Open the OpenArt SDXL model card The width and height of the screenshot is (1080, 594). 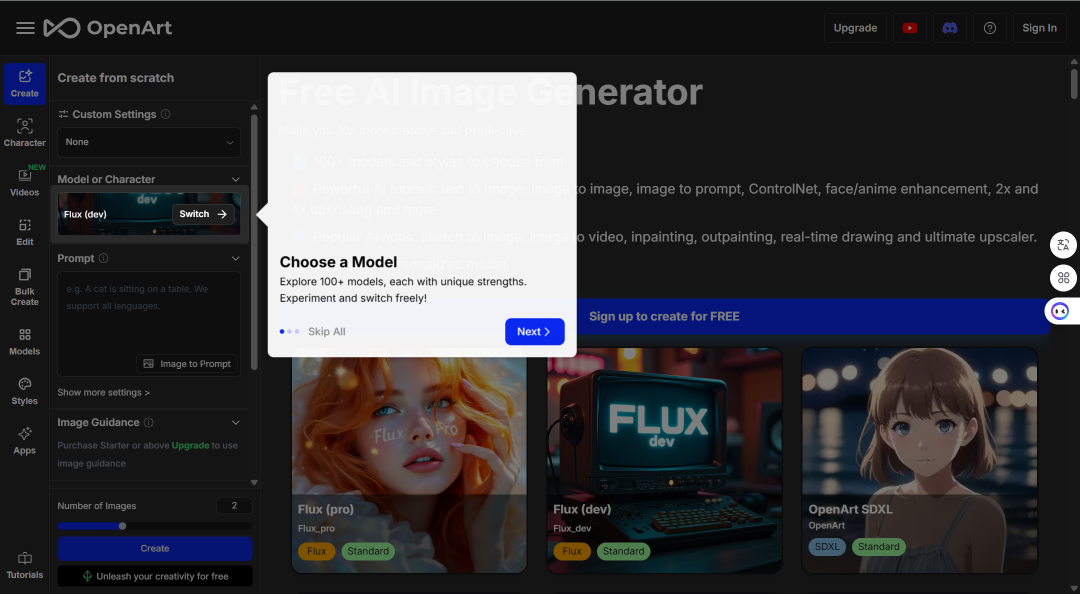(920, 460)
